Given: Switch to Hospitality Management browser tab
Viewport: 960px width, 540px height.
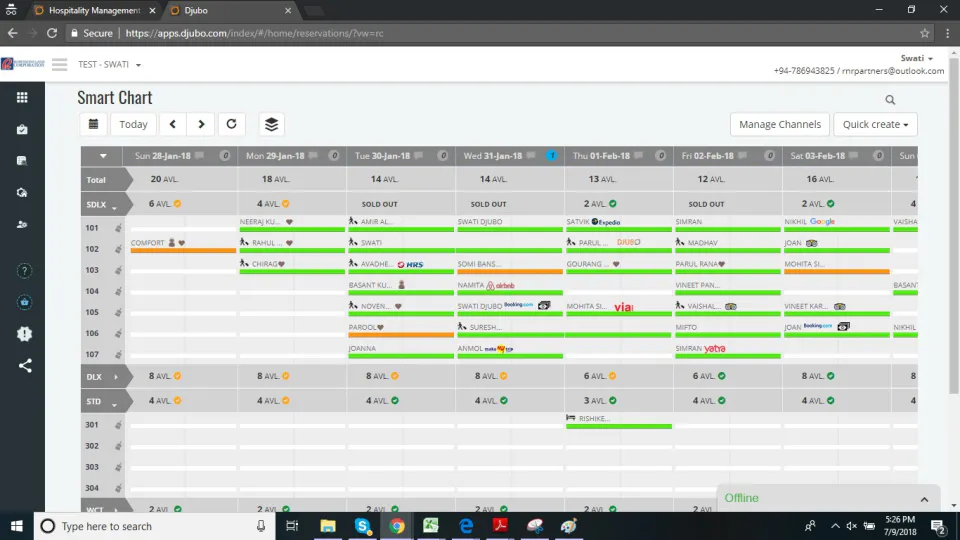Looking at the screenshot, I should pyautogui.click(x=94, y=10).
